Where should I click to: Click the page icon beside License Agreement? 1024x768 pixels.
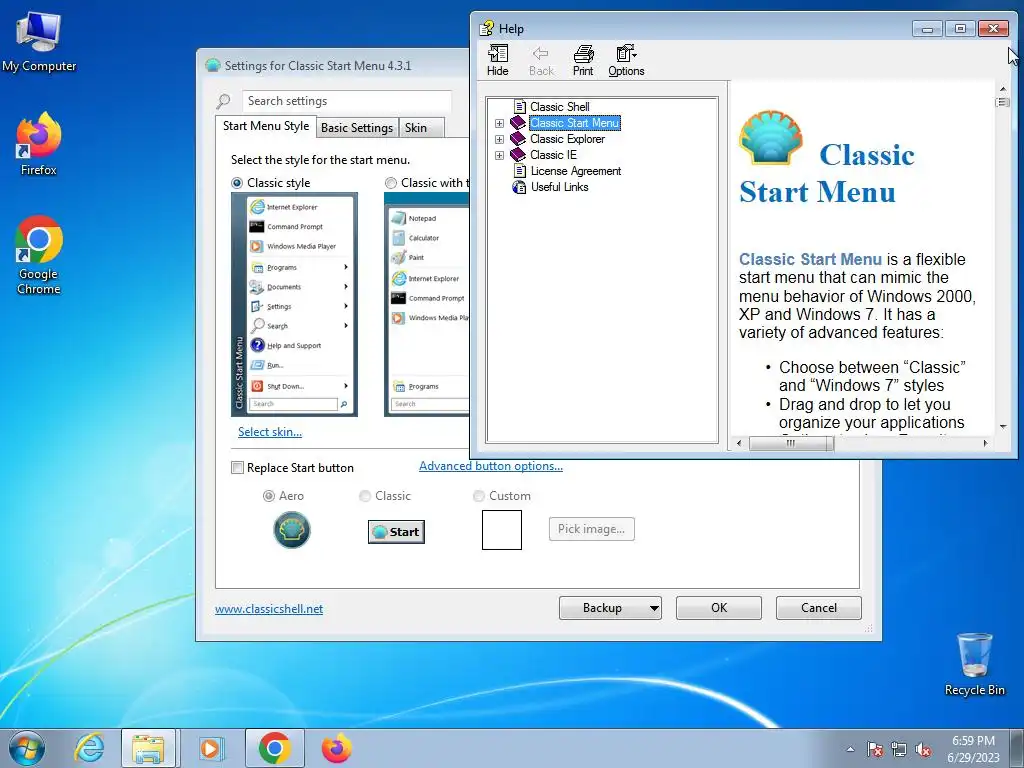coord(520,171)
